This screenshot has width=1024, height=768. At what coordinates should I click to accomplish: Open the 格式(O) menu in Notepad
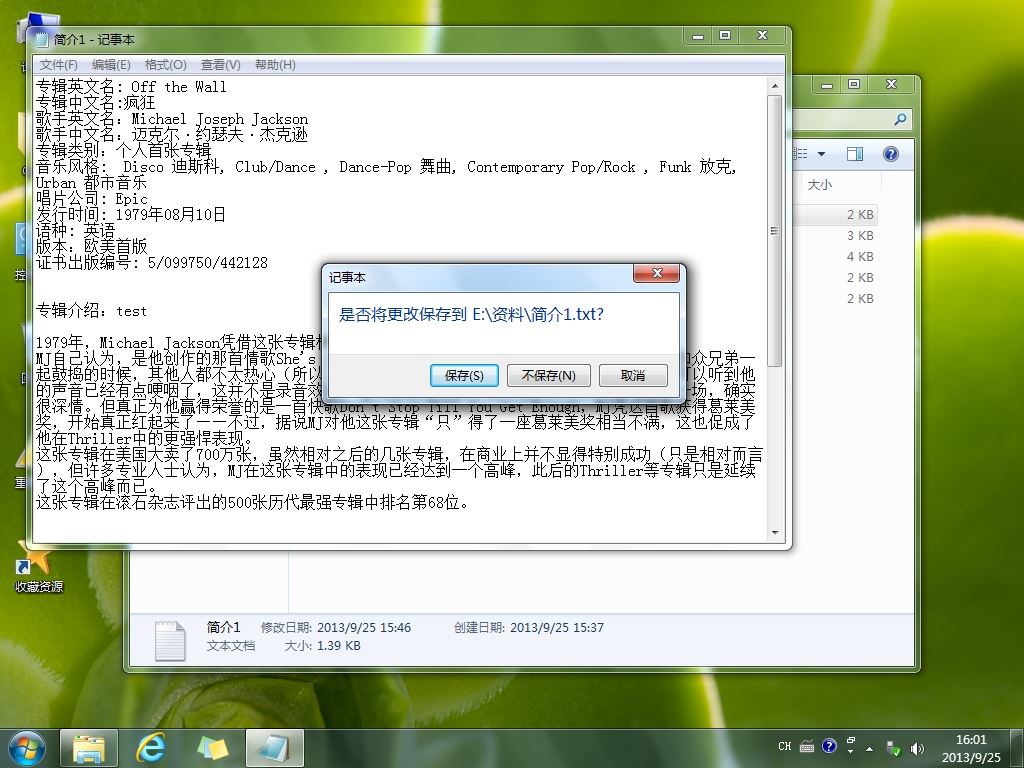[165, 65]
